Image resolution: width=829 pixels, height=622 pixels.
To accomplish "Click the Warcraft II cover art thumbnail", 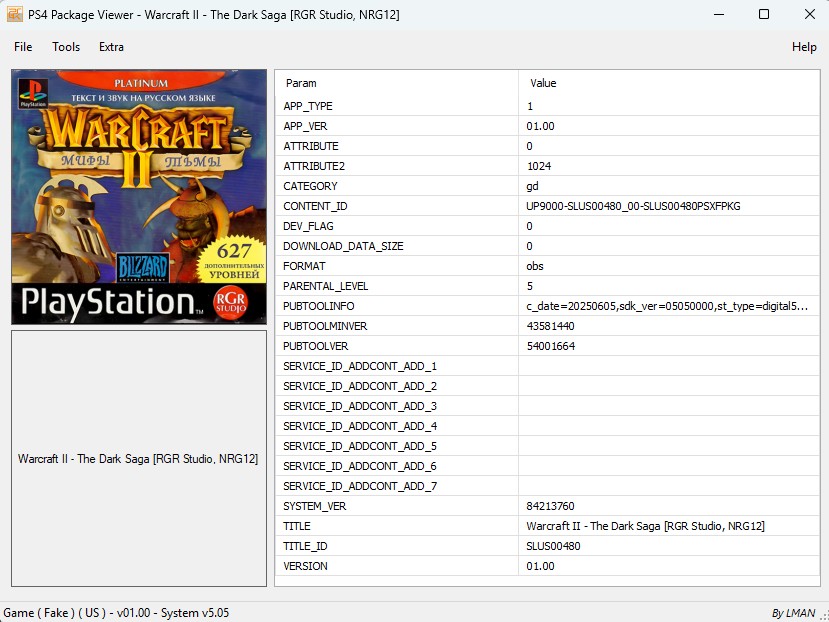I will pyautogui.click(x=139, y=196).
